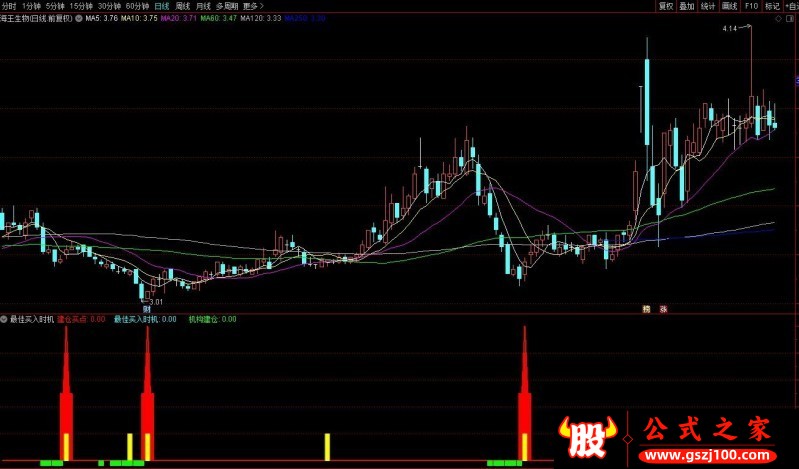Click the 榜 event marker
The image size is (799, 469).
(x=646, y=308)
